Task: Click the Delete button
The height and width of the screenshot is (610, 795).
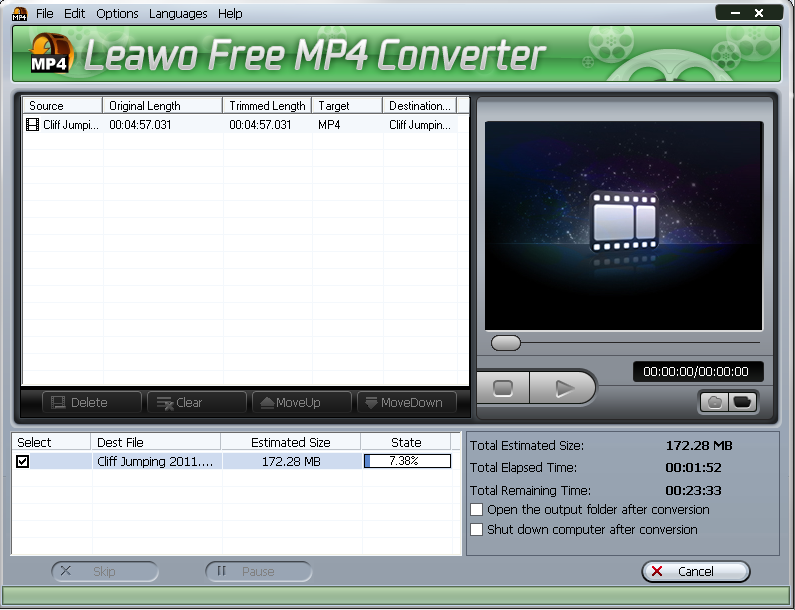Action: click(x=91, y=403)
